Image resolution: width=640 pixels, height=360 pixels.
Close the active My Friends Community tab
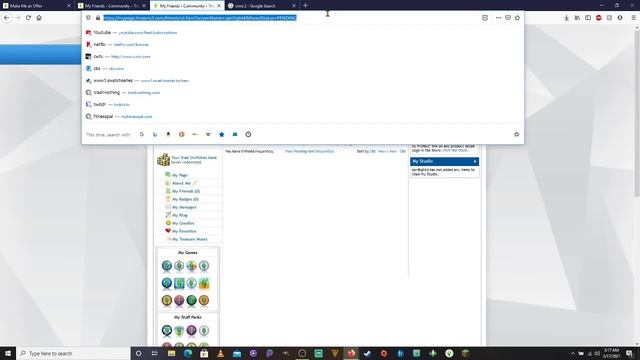(x=219, y=6)
